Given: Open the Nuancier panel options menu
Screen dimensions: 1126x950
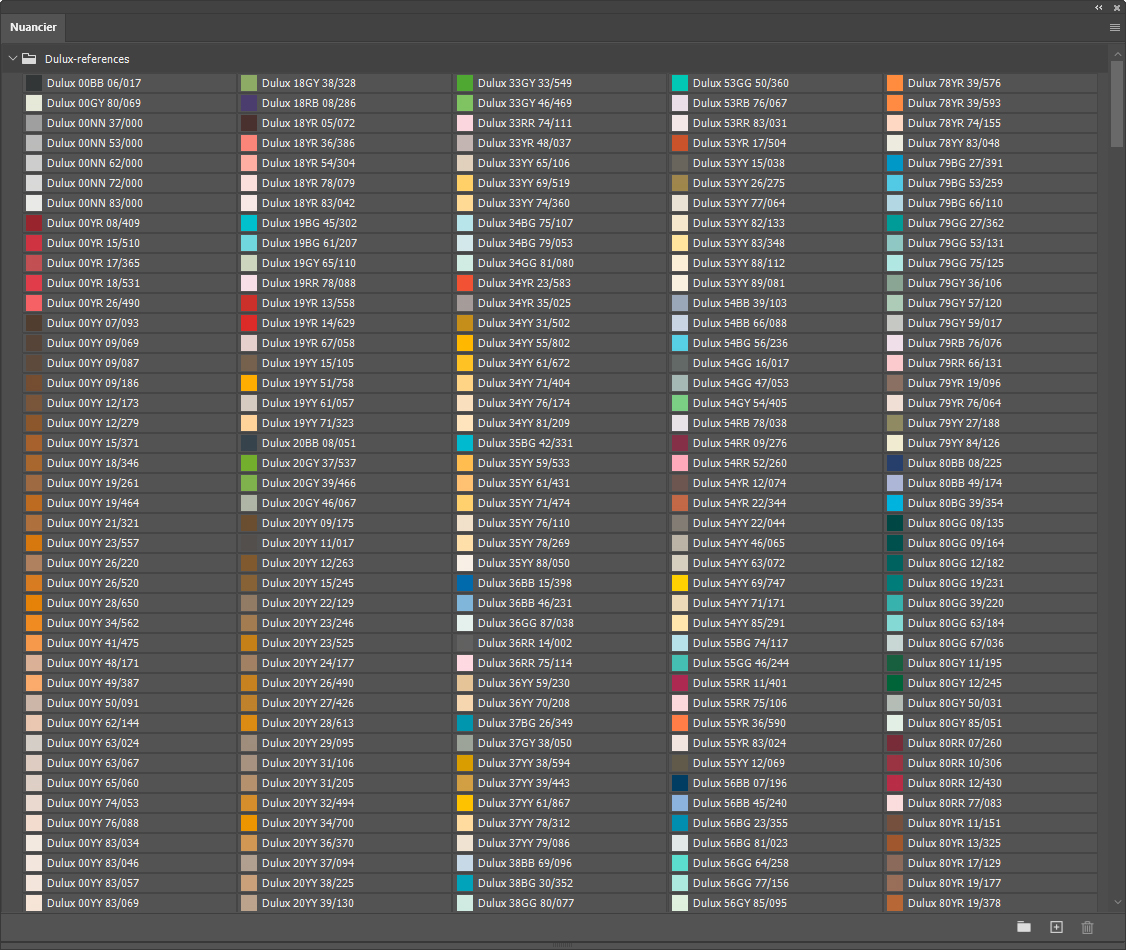Looking at the screenshot, I should (x=1114, y=28).
